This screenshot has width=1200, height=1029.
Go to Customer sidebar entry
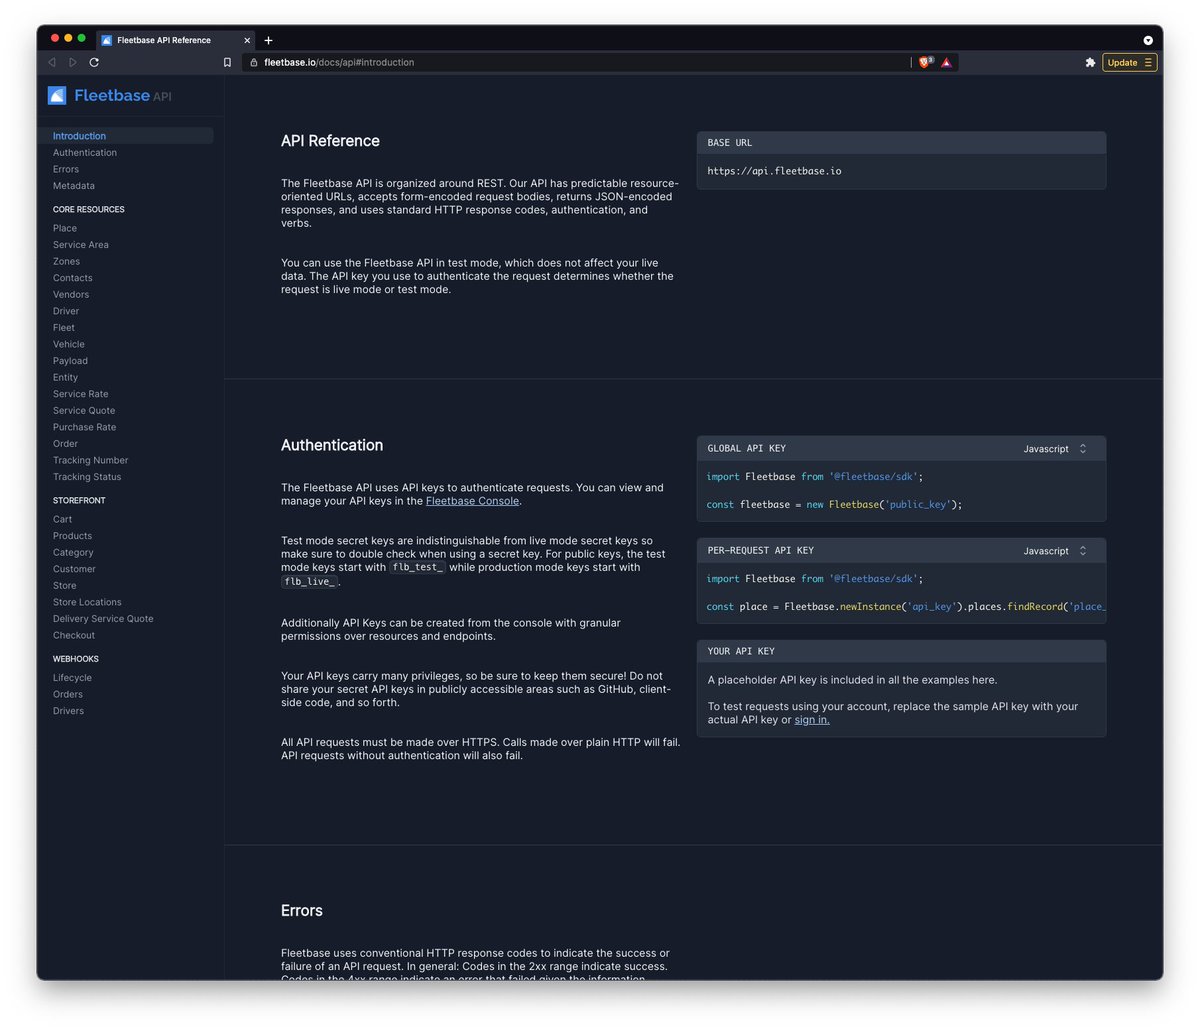[x=75, y=569]
